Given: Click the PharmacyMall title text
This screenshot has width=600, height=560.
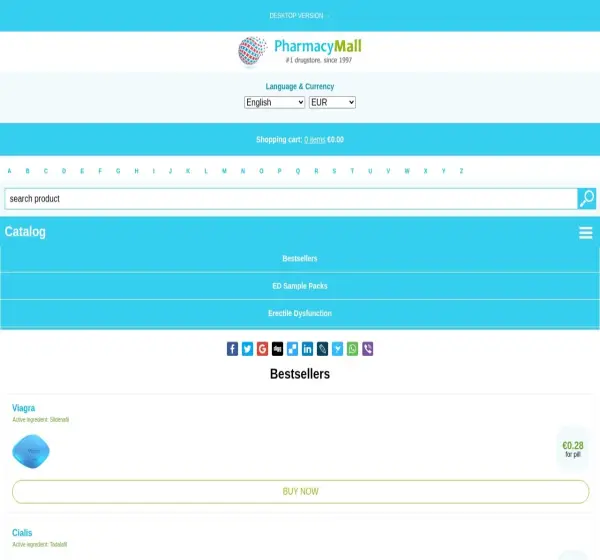Looking at the screenshot, I should click(318, 46).
